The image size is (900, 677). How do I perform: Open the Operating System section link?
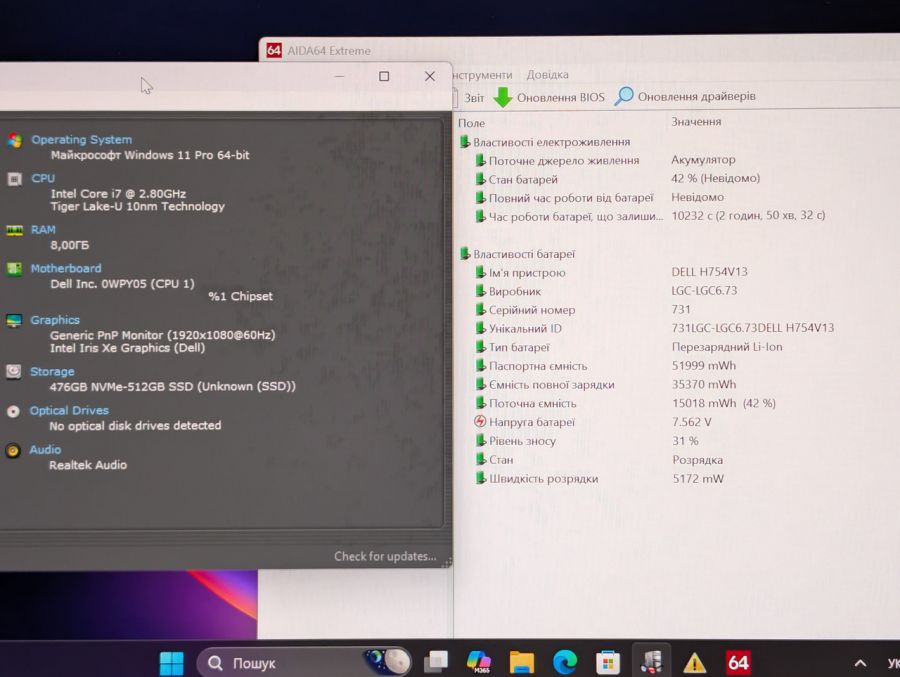point(82,140)
